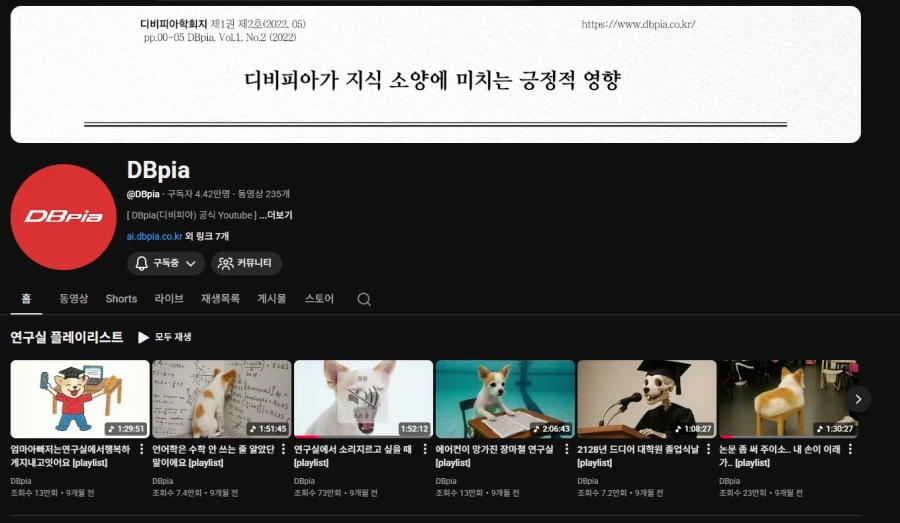Click 조회수 23만회 view count text
900x523 pixels.
(x=743, y=493)
